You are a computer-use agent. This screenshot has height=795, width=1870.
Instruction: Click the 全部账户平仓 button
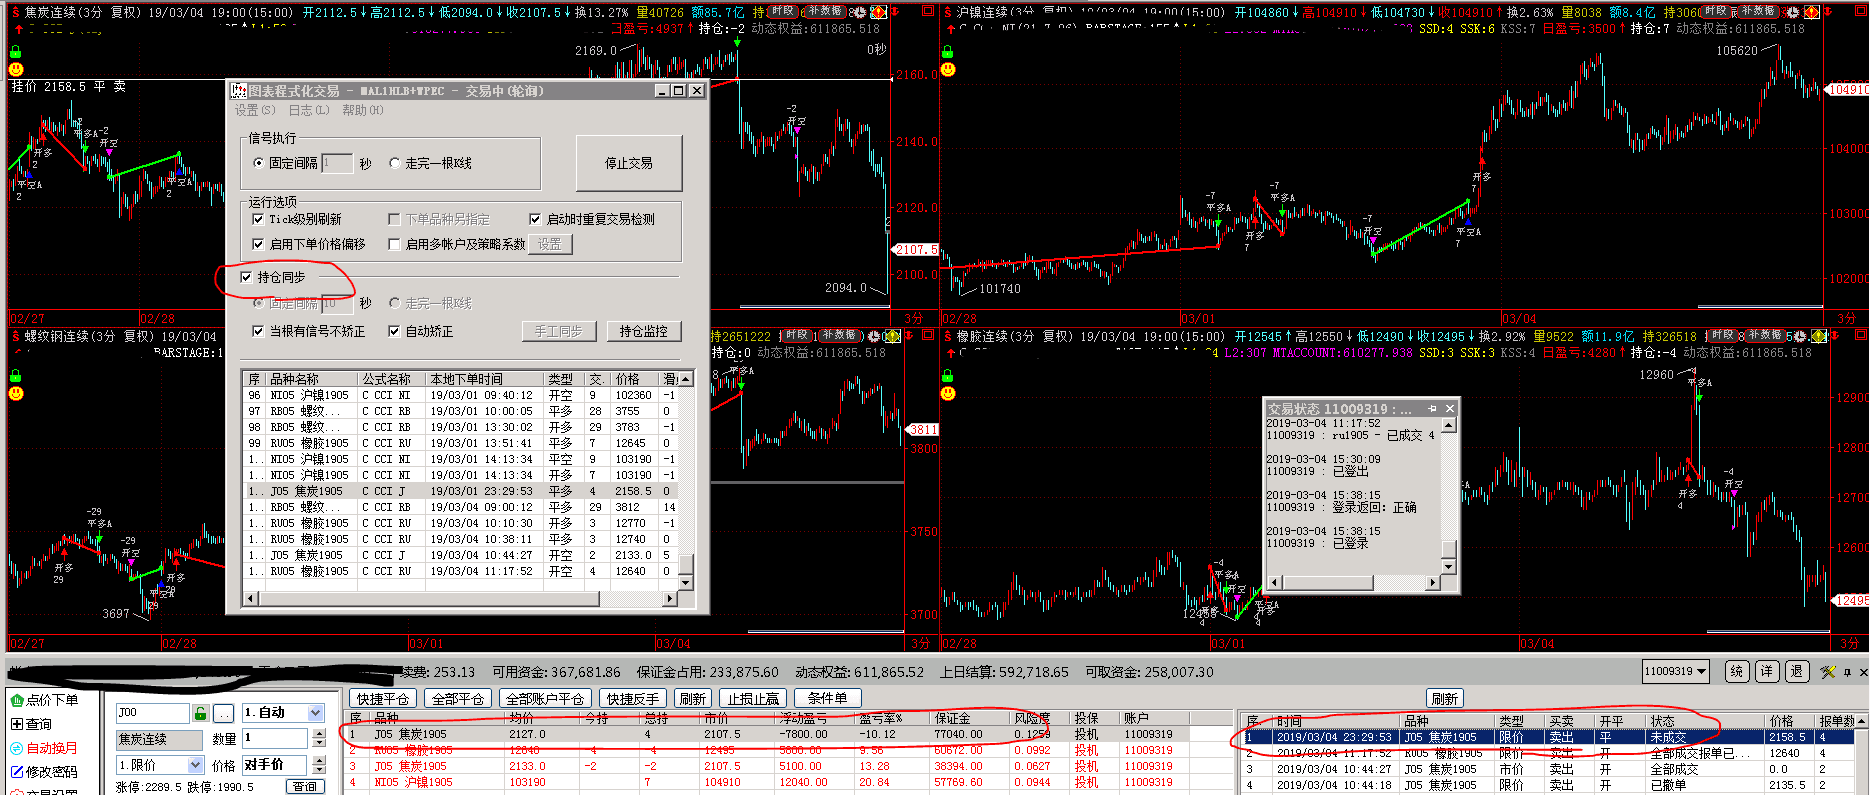pos(545,698)
